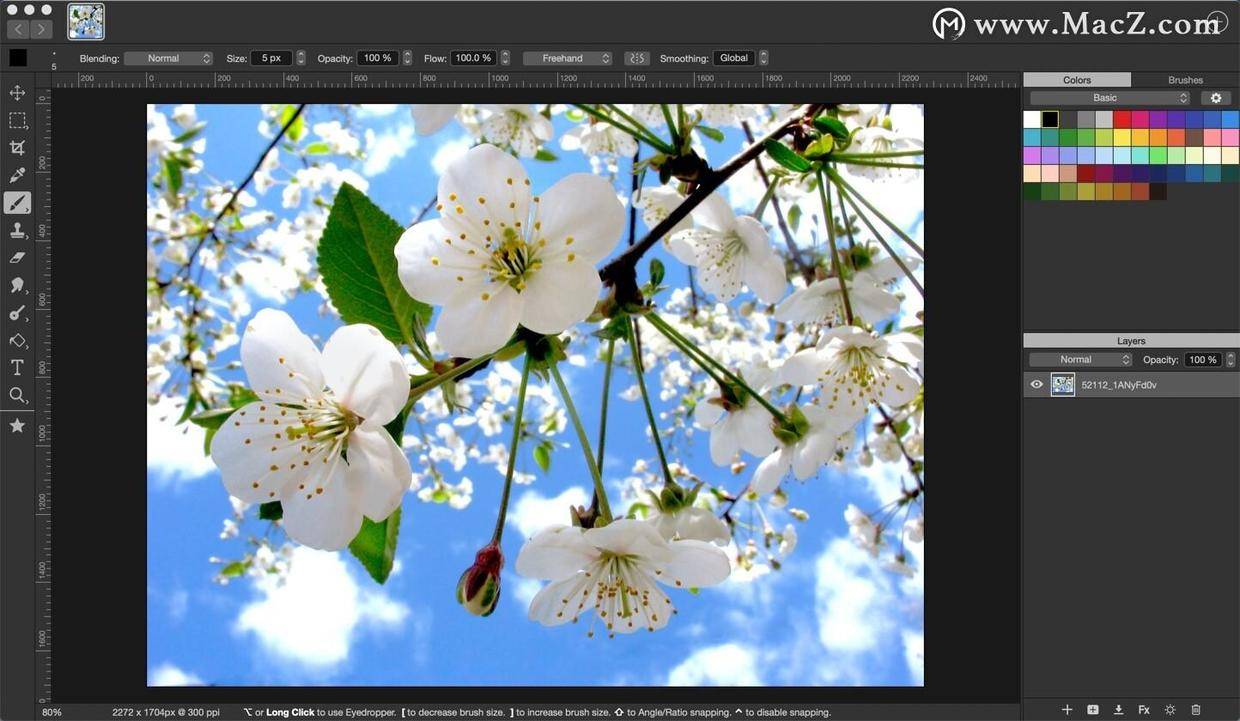Open the Basic palette dropdown
This screenshot has height=721, width=1240.
(1104, 97)
